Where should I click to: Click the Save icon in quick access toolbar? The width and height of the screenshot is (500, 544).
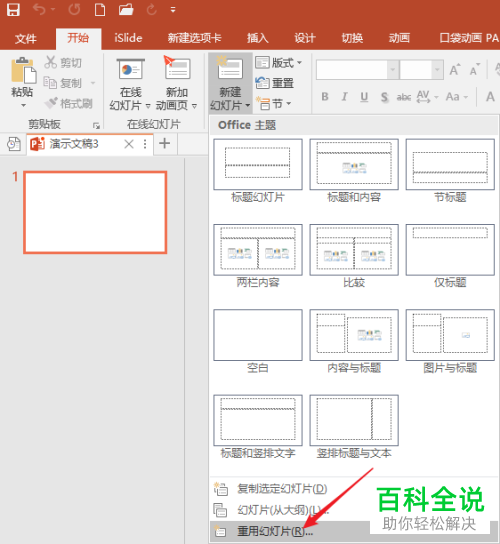(13, 9)
